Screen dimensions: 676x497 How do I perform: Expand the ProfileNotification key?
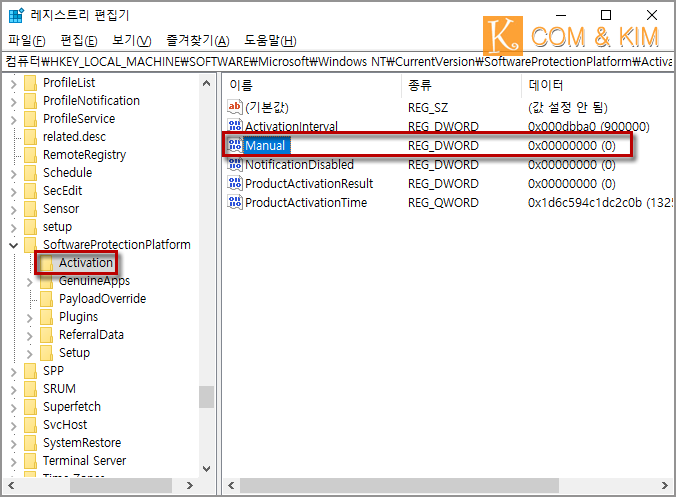coord(13,101)
